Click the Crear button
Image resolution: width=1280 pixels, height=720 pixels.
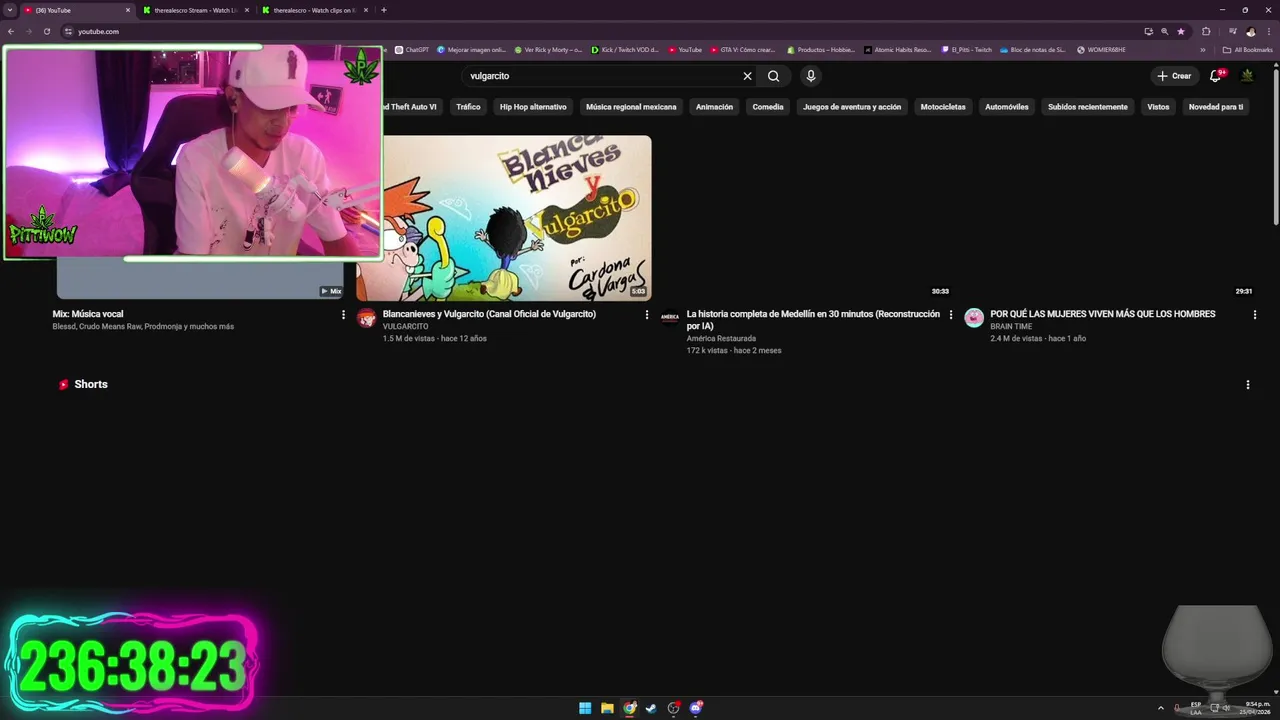[x=1174, y=76]
